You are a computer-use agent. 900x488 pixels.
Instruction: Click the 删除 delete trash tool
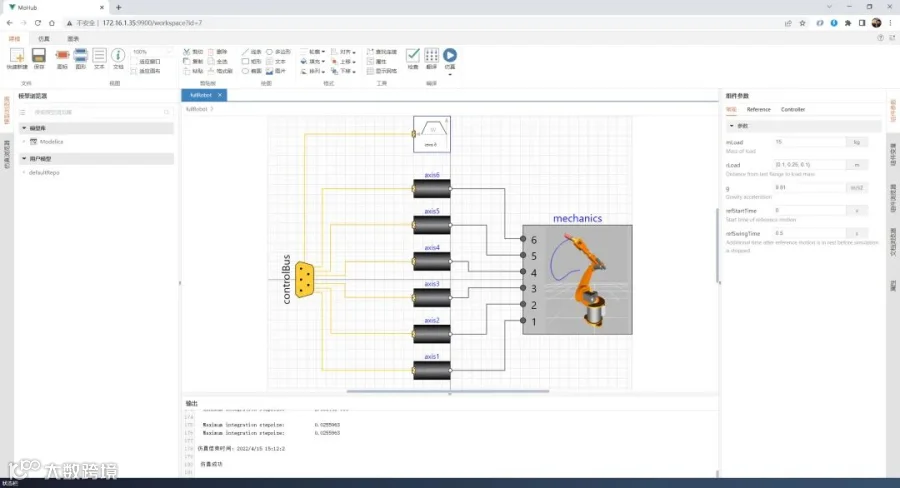[218, 52]
